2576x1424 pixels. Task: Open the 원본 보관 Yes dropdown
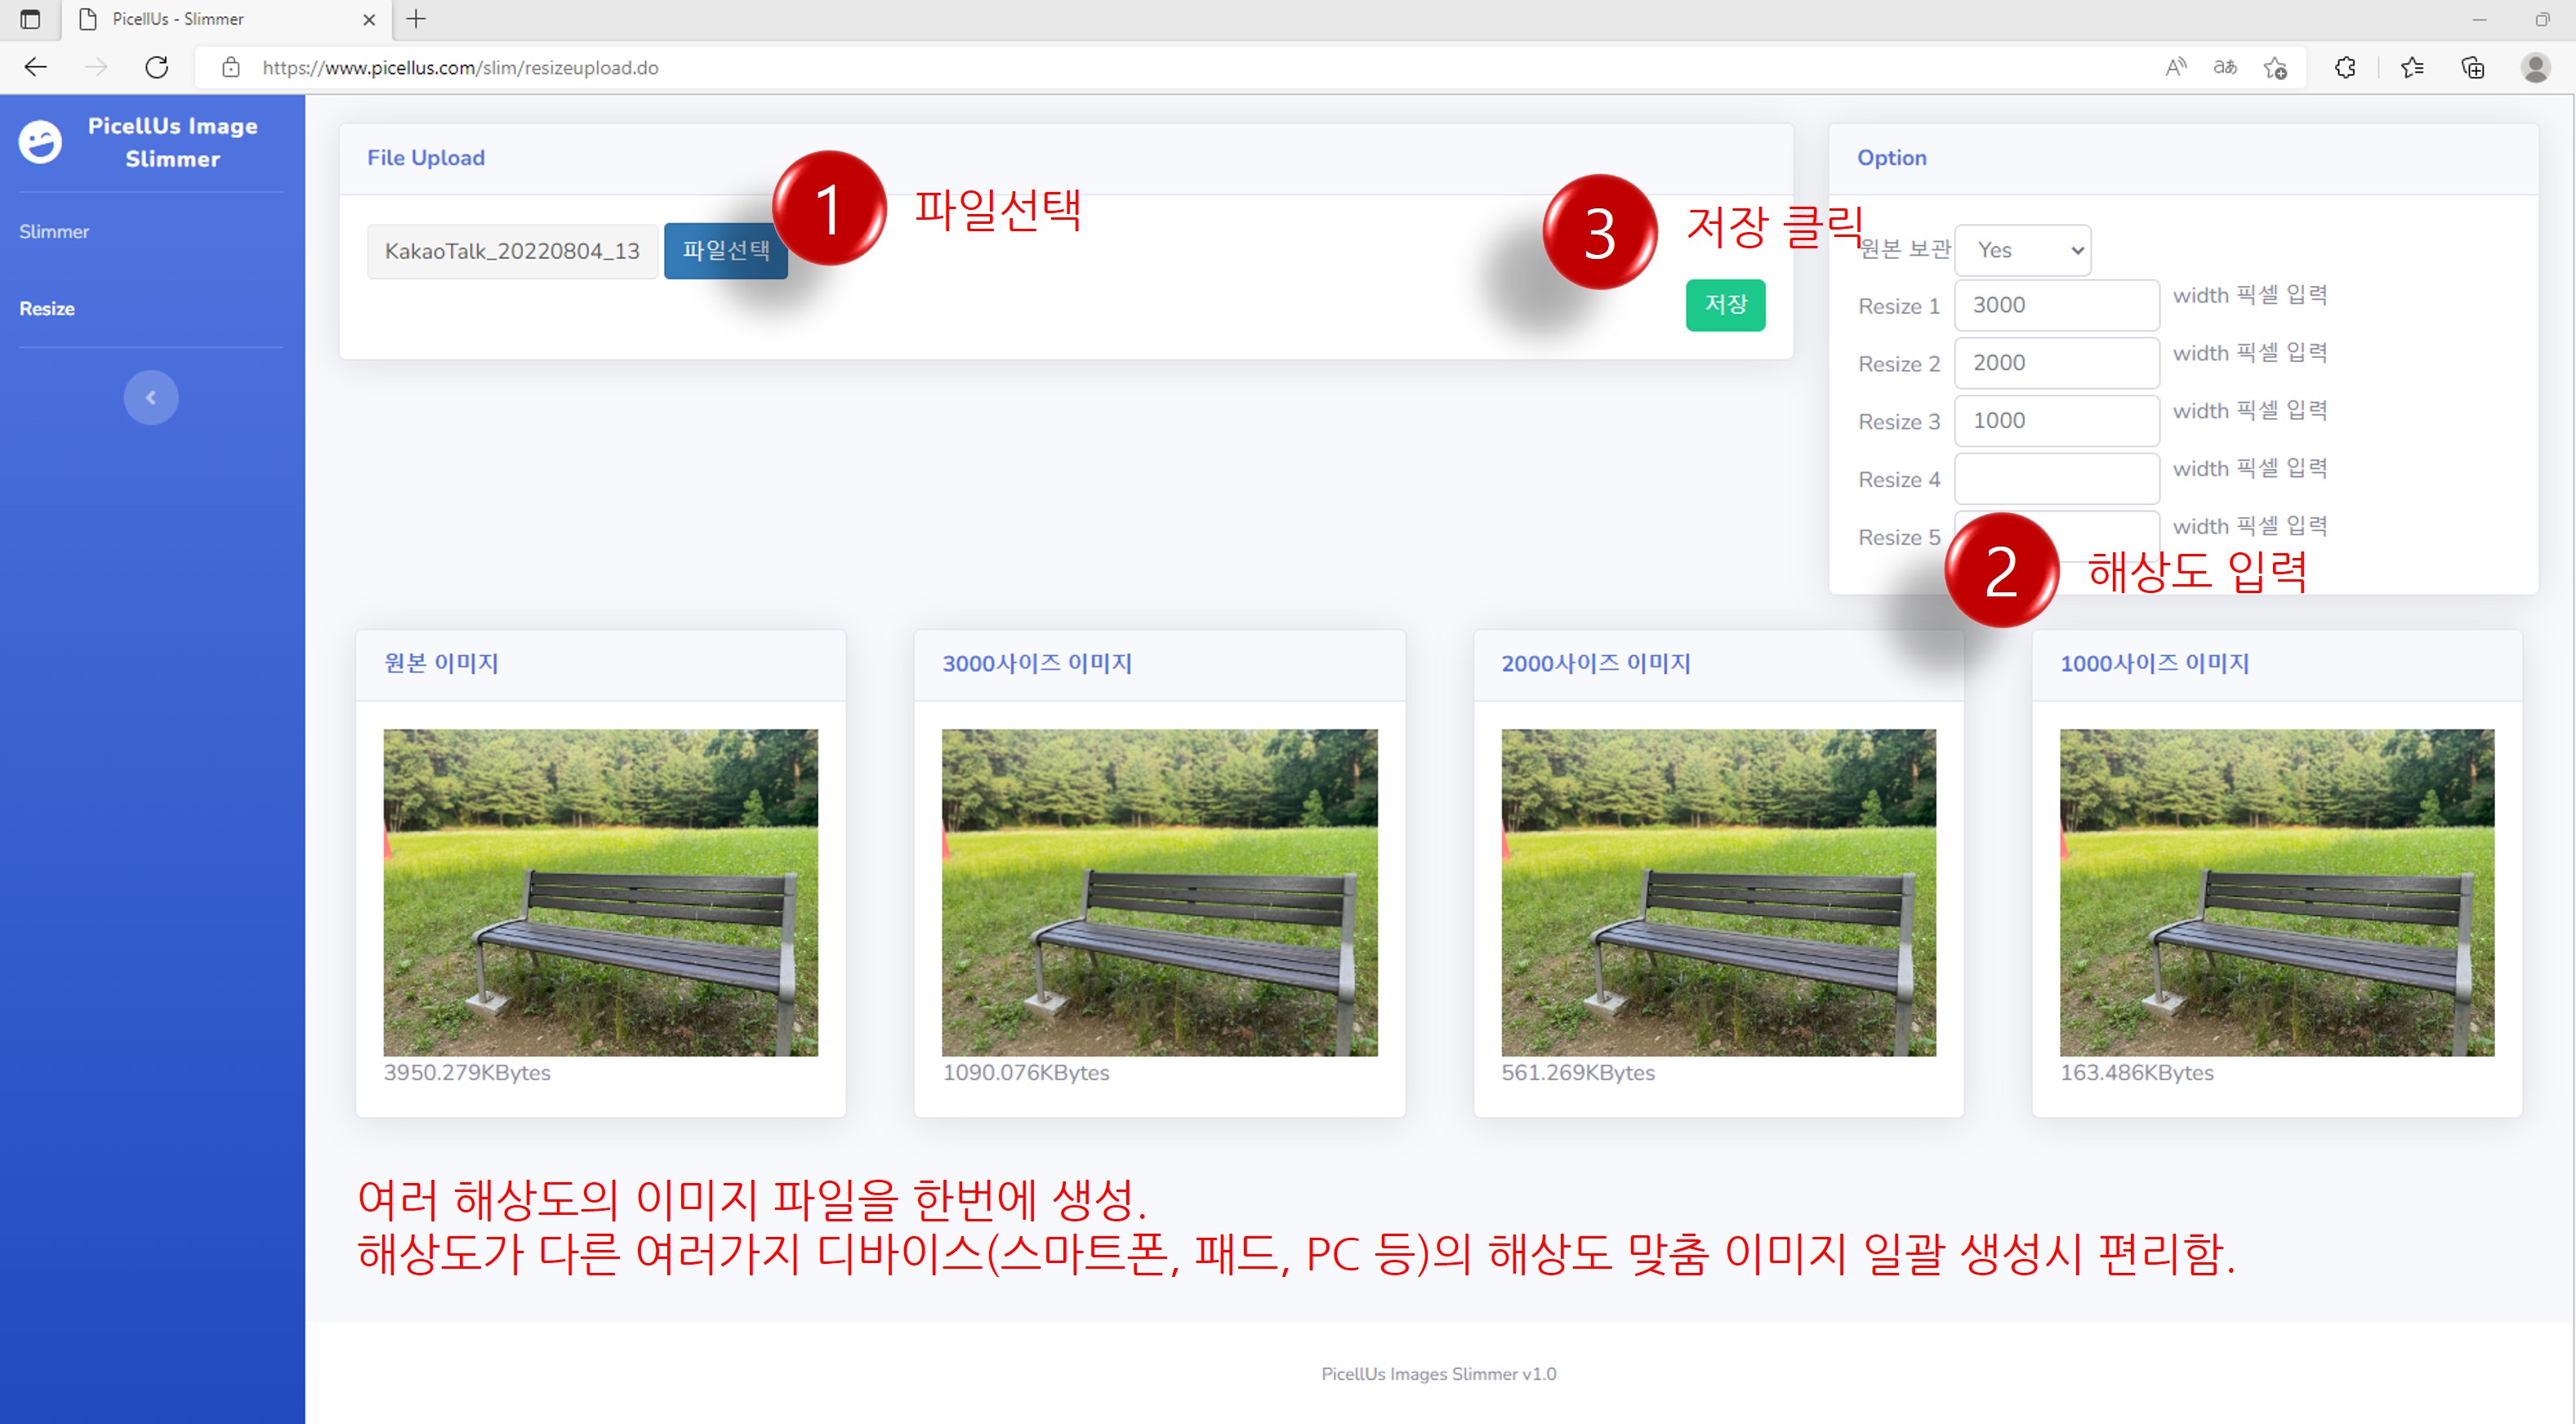[2022, 250]
